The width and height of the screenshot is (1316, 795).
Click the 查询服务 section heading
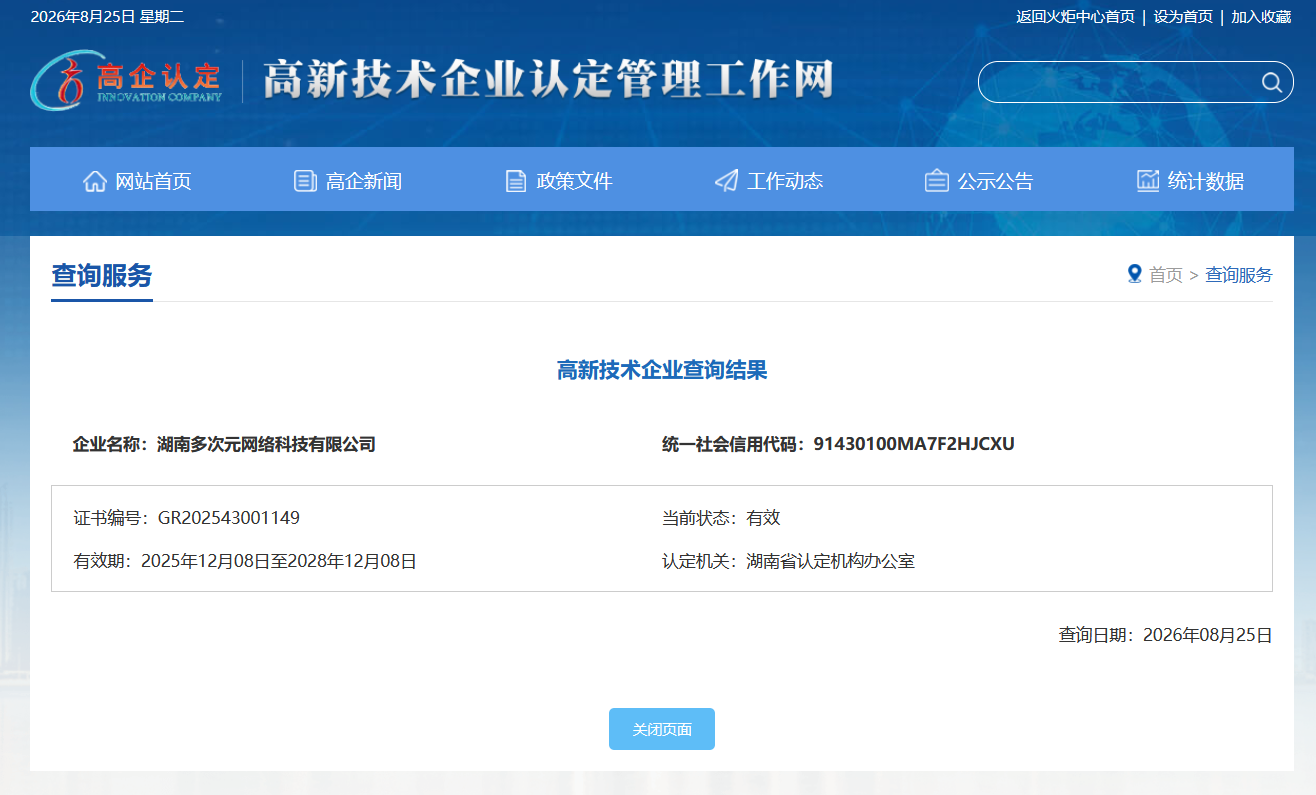[102, 275]
